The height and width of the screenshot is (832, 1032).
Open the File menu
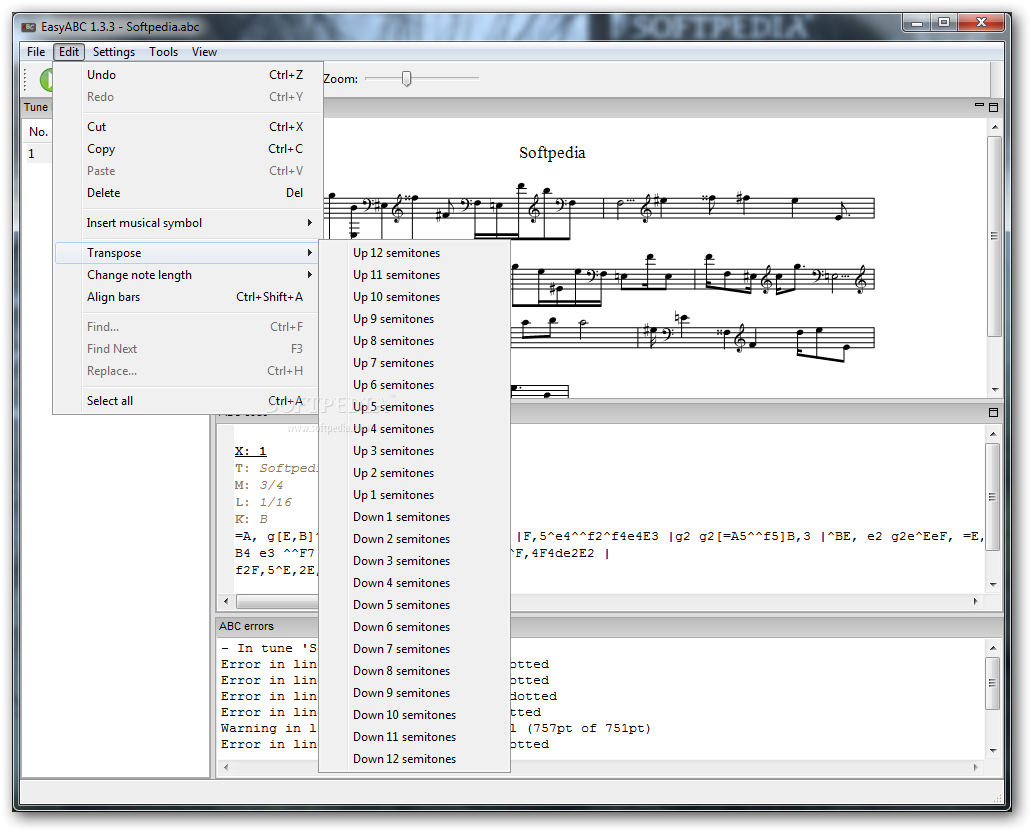36,52
